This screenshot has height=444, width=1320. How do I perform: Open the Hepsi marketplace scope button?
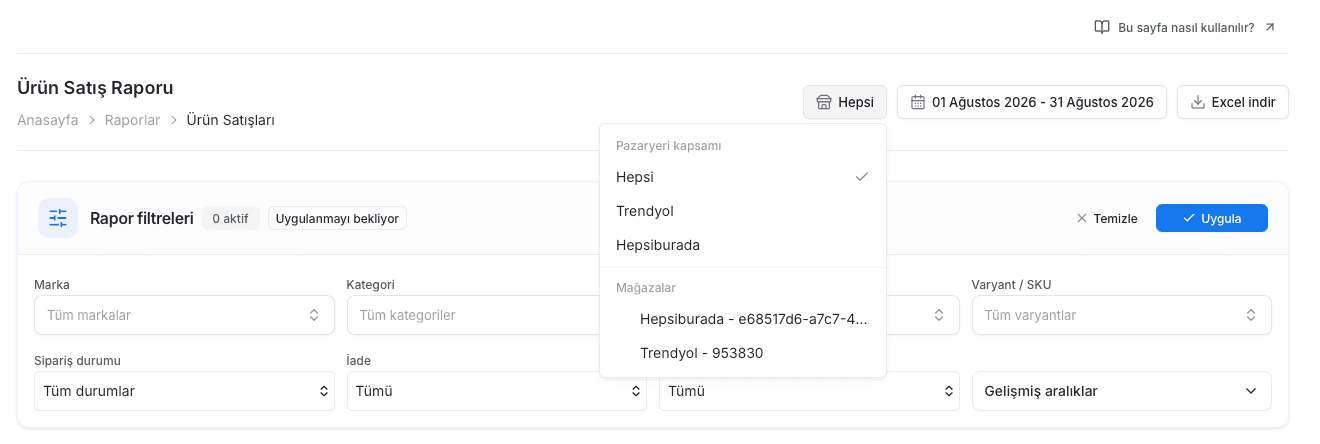click(845, 102)
